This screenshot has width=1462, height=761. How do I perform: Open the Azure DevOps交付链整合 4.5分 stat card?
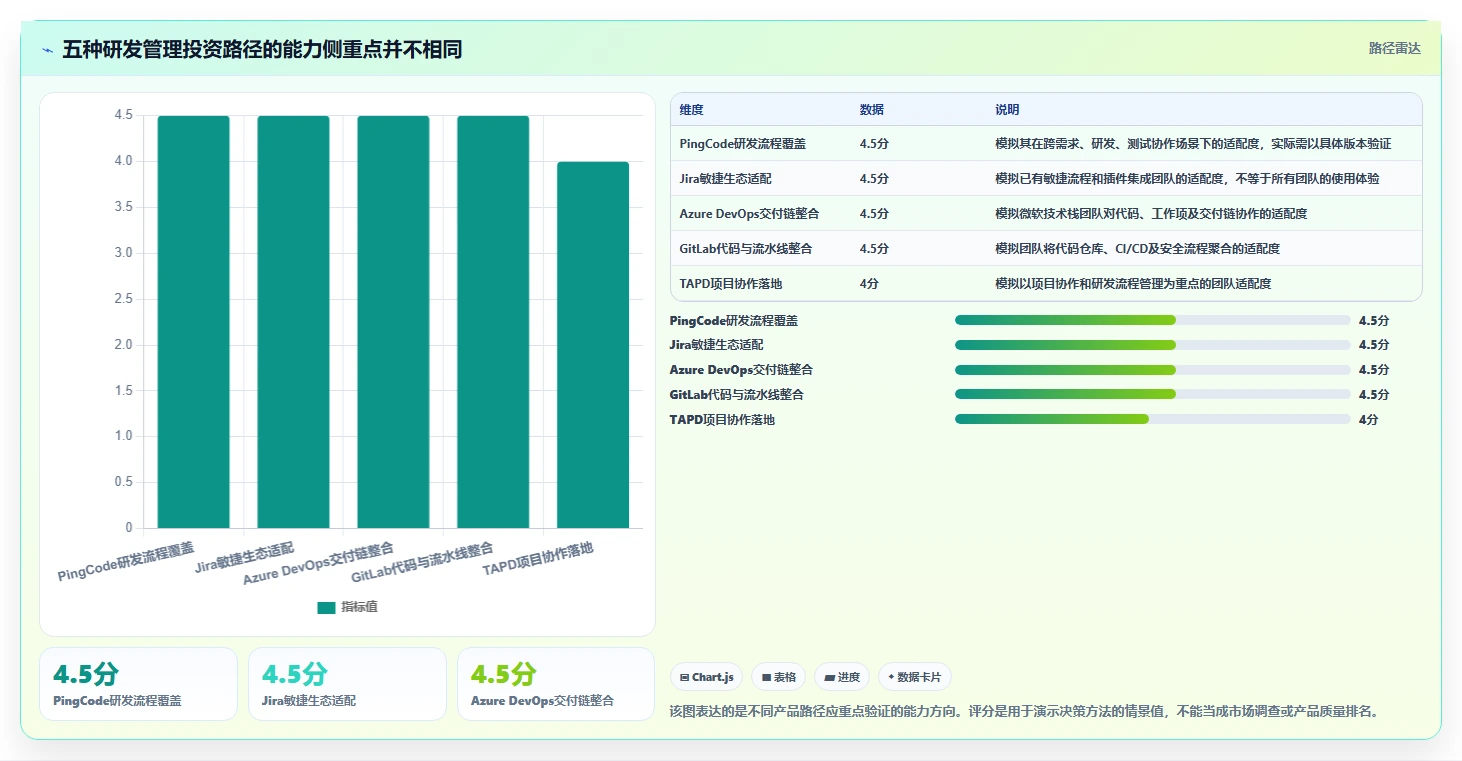(x=556, y=684)
